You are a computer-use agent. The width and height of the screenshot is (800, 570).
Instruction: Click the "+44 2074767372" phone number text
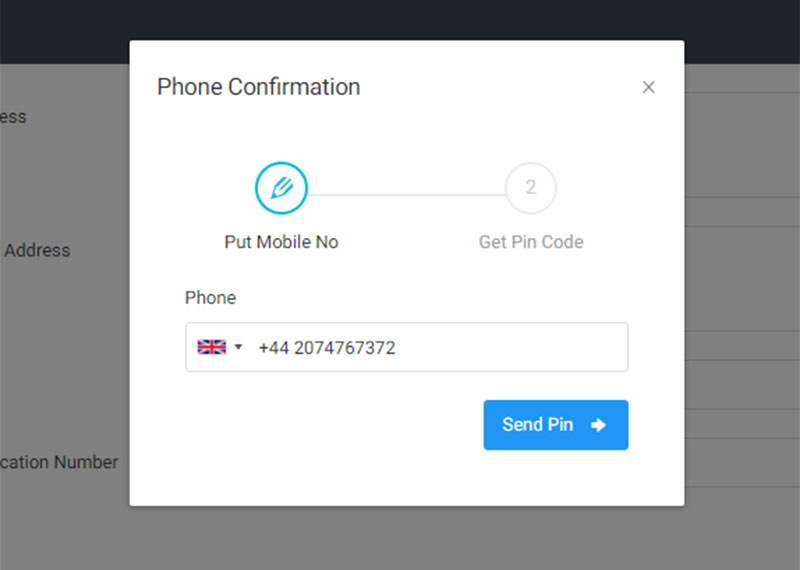pyautogui.click(x=326, y=348)
